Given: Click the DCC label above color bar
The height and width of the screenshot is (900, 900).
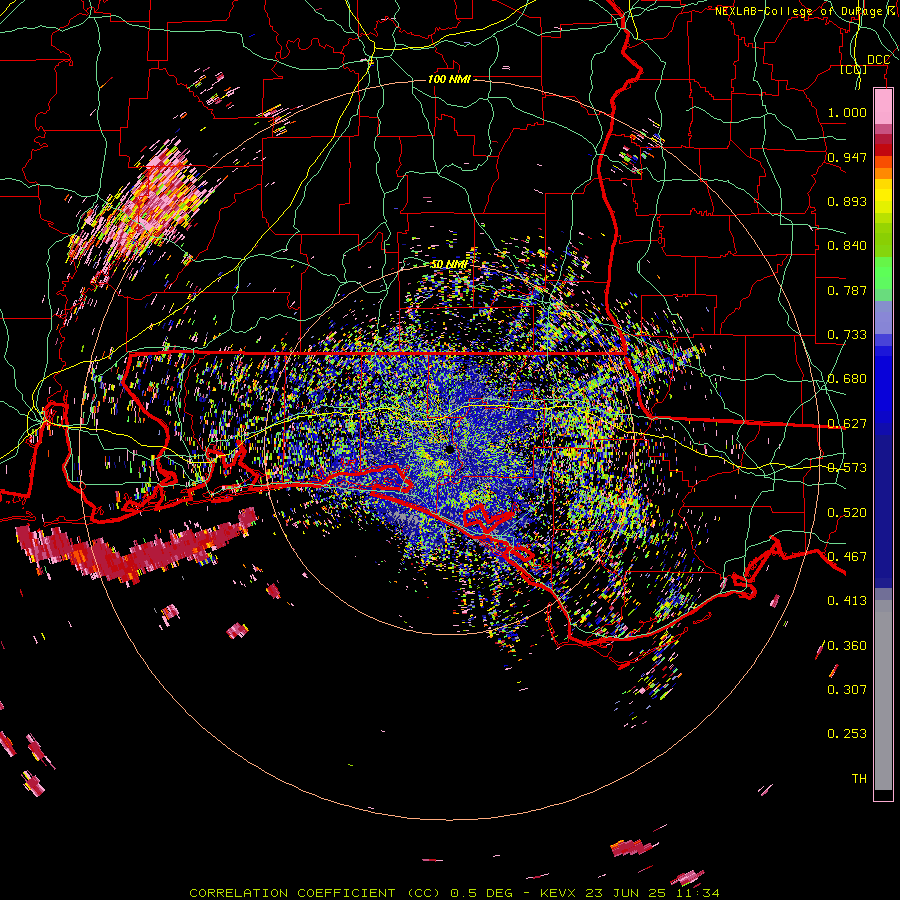Looking at the screenshot, I should pos(878,60).
